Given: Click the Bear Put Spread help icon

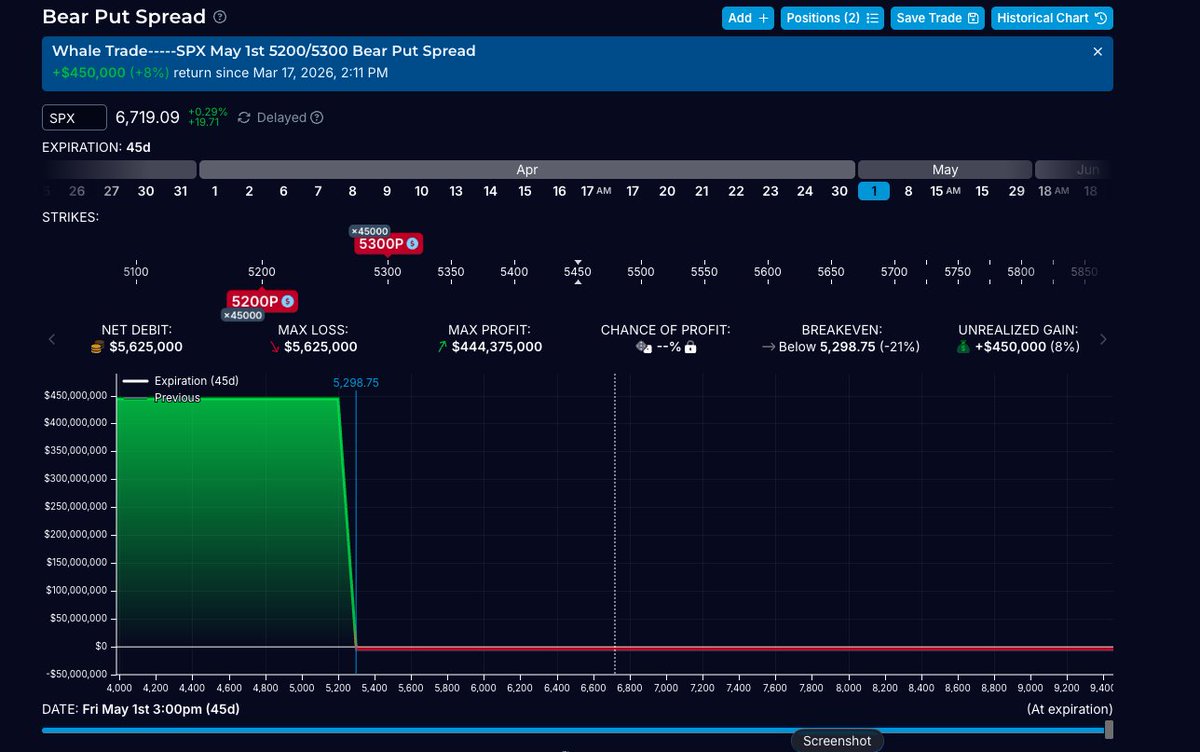Looking at the screenshot, I should [220, 17].
